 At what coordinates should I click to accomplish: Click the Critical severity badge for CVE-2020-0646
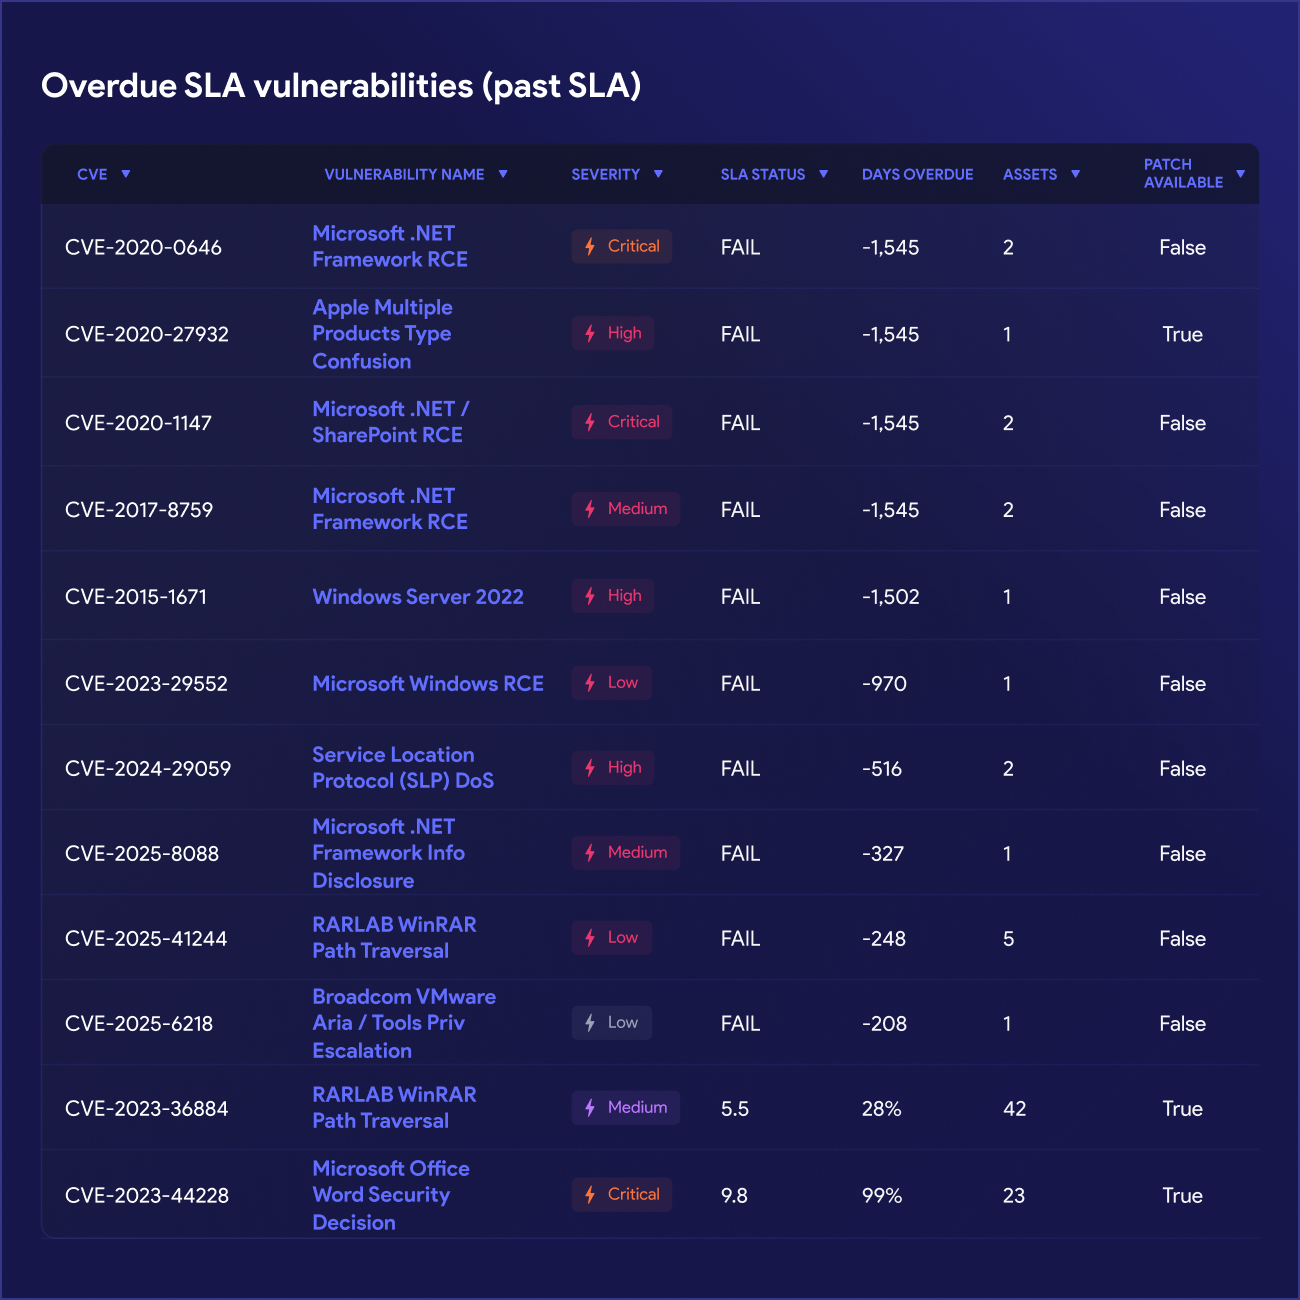(x=621, y=246)
